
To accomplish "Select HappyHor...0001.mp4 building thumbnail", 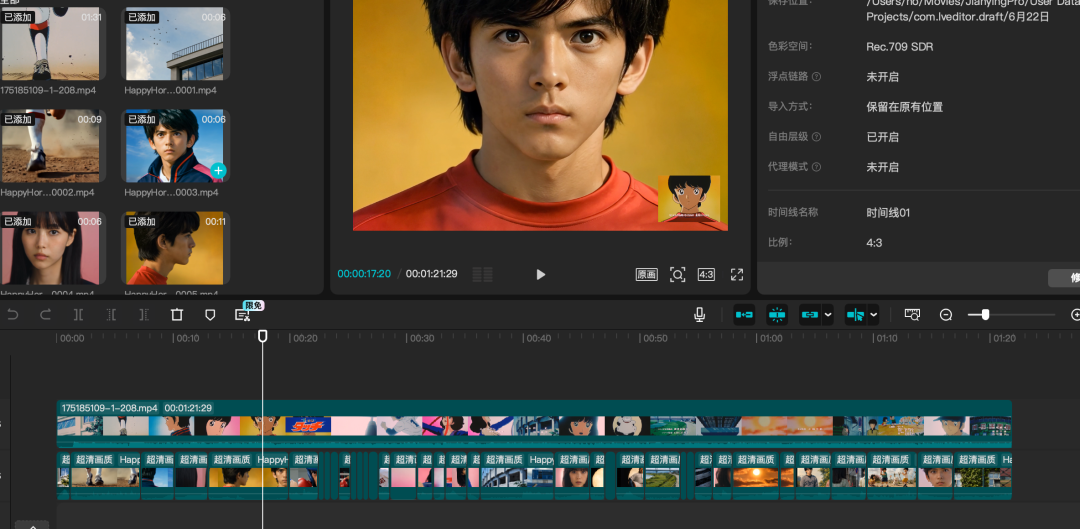I will tap(175, 44).
